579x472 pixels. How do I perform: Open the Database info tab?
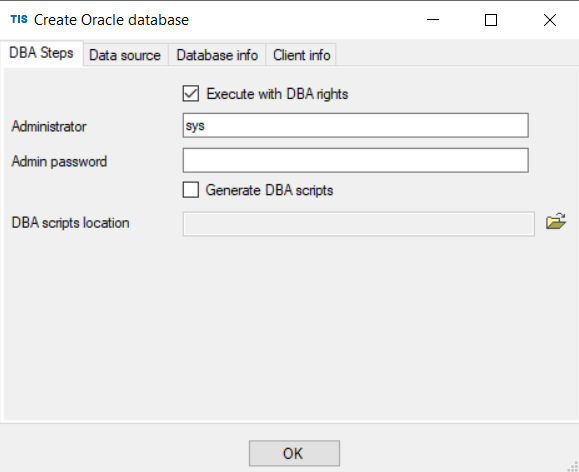click(217, 55)
